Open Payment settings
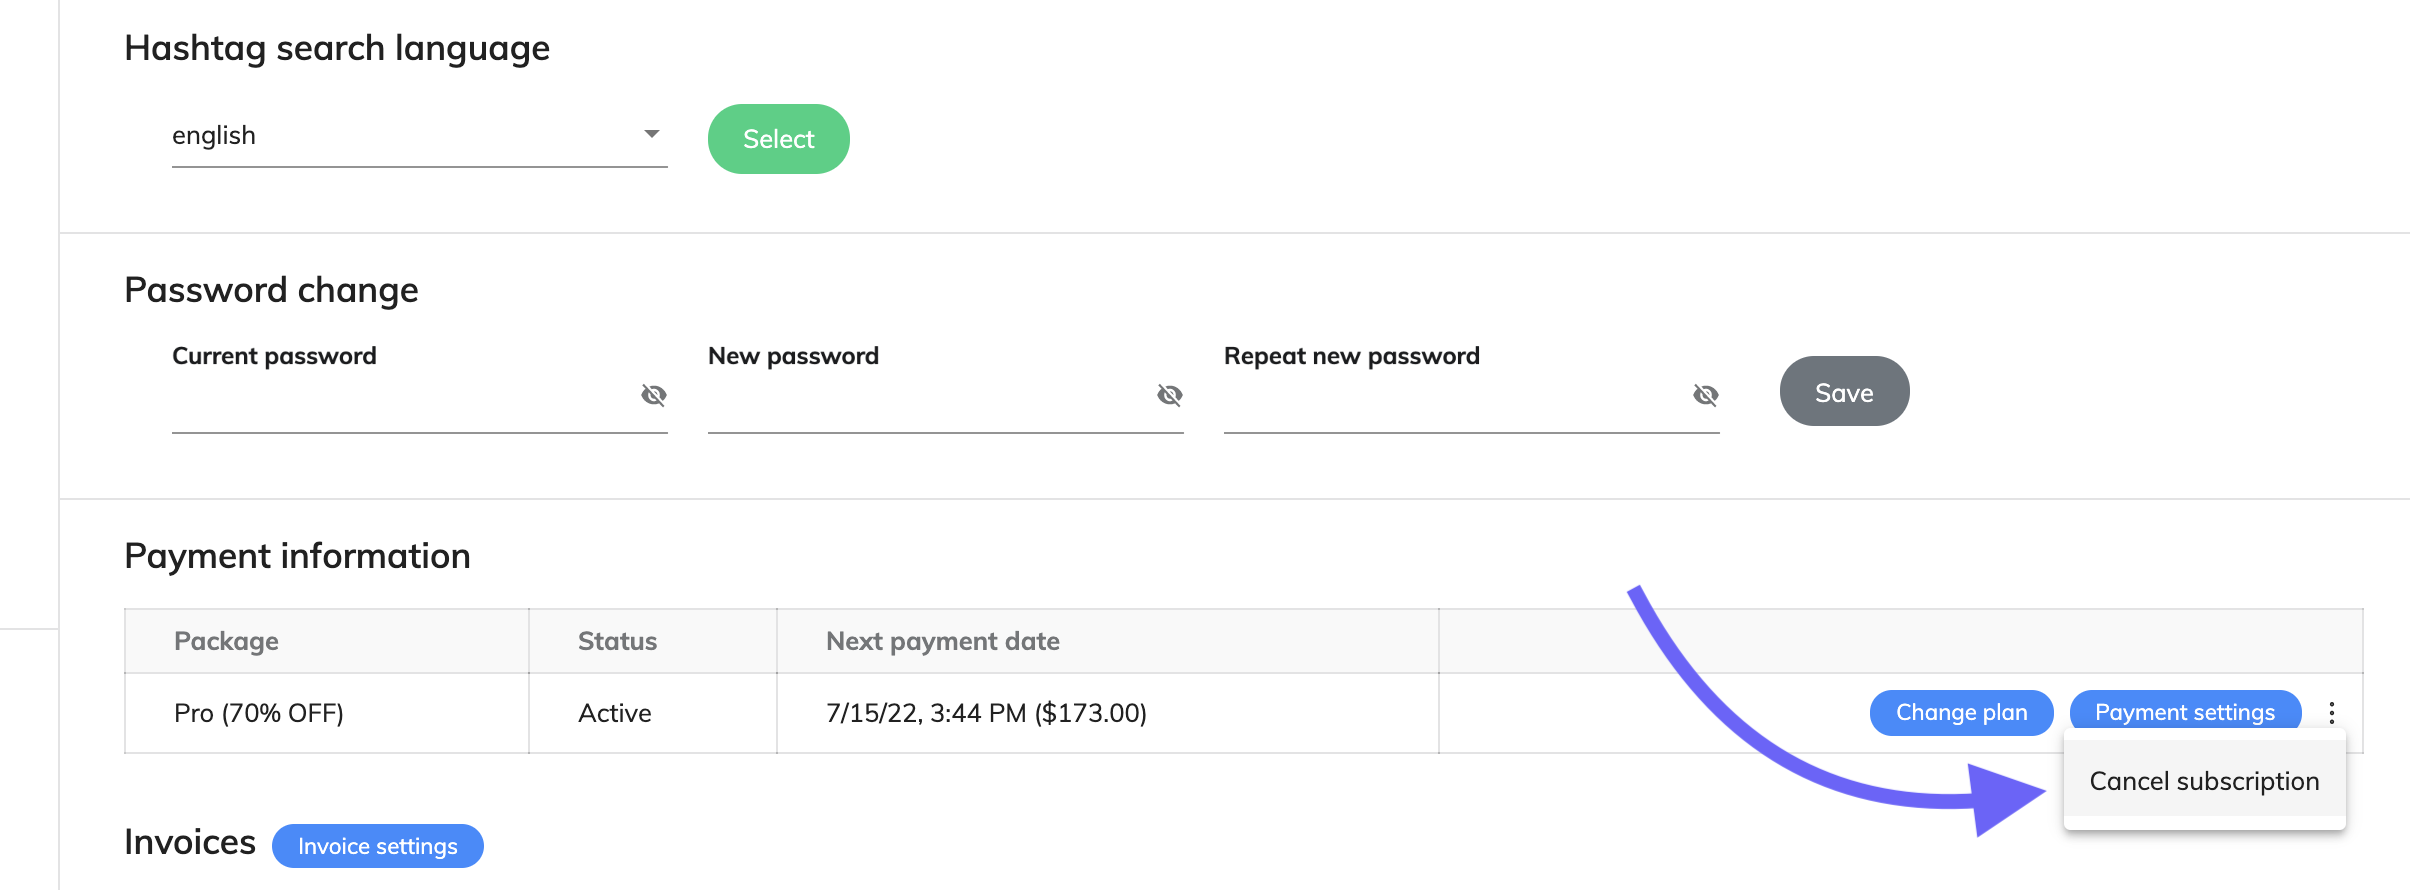The height and width of the screenshot is (890, 2410). tap(2185, 711)
